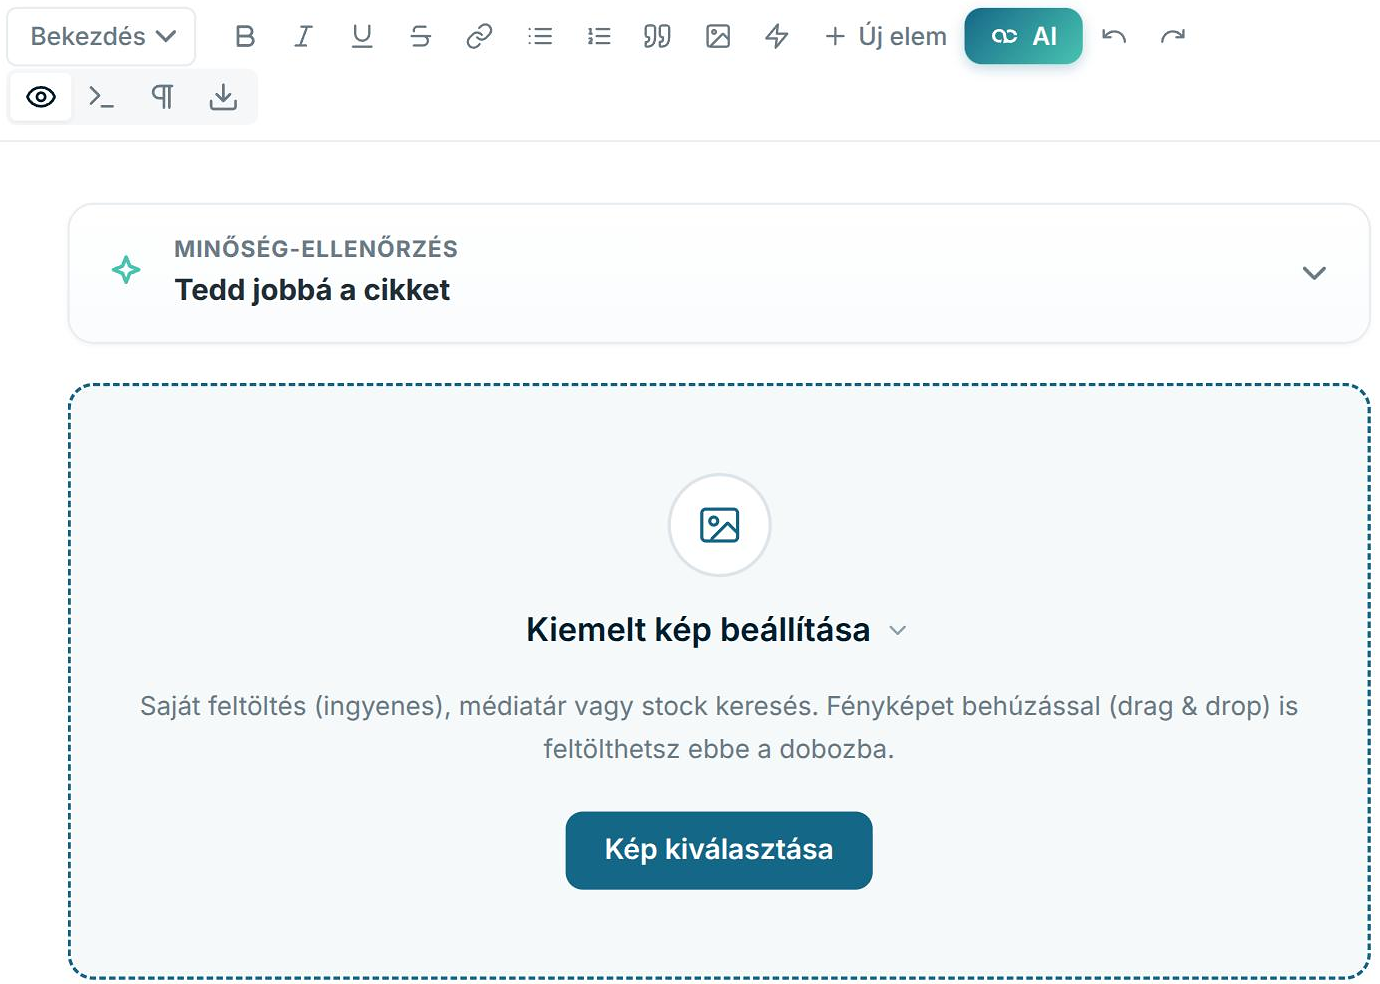Expand the Minőség-ellenőrzés panel chevron
The height and width of the screenshot is (984, 1380).
(x=1314, y=273)
